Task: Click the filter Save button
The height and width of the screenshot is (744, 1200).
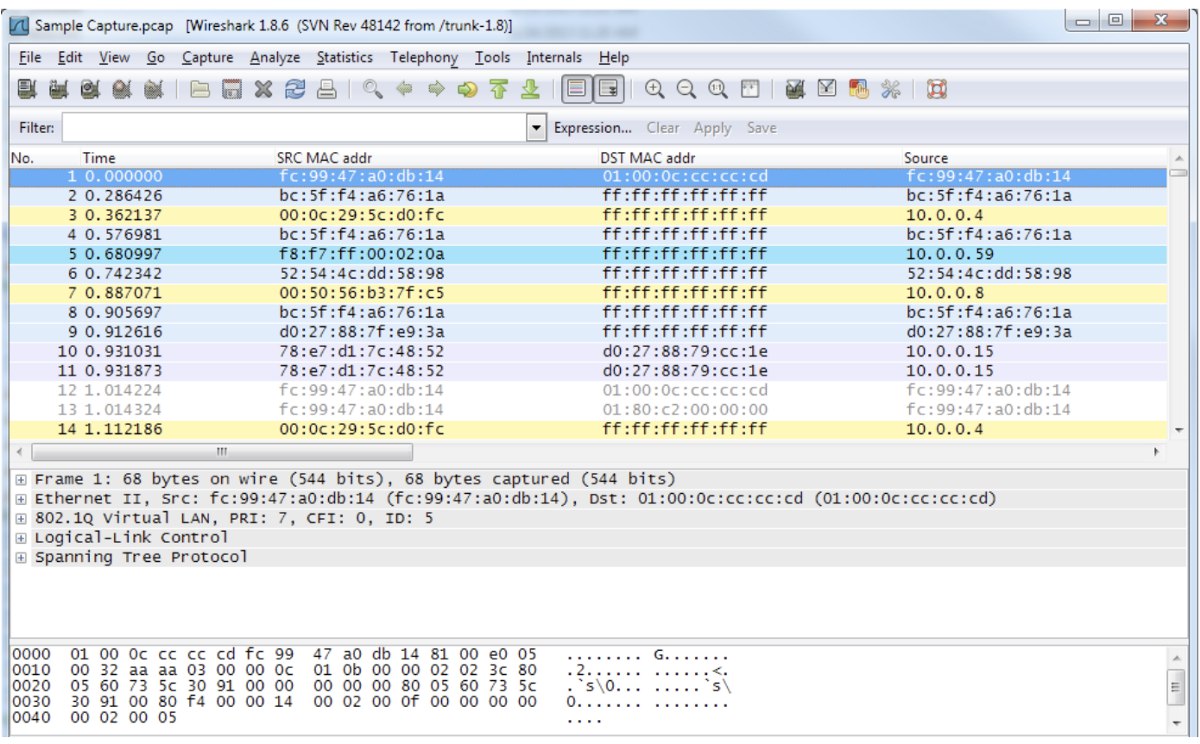Action: click(x=761, y=128)
